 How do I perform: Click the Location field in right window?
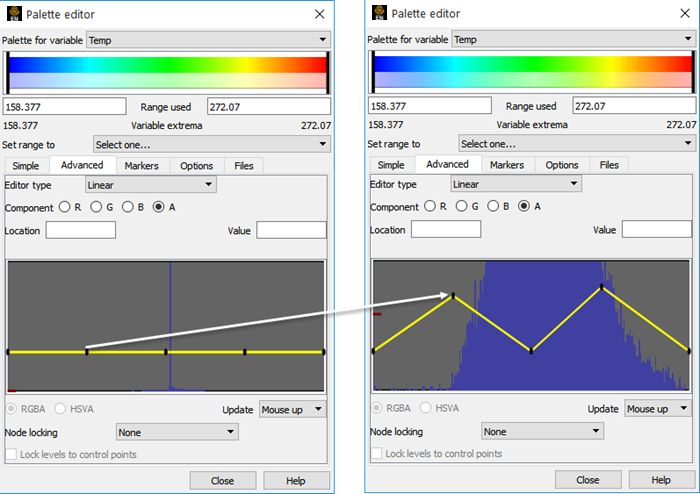[446, 229]
